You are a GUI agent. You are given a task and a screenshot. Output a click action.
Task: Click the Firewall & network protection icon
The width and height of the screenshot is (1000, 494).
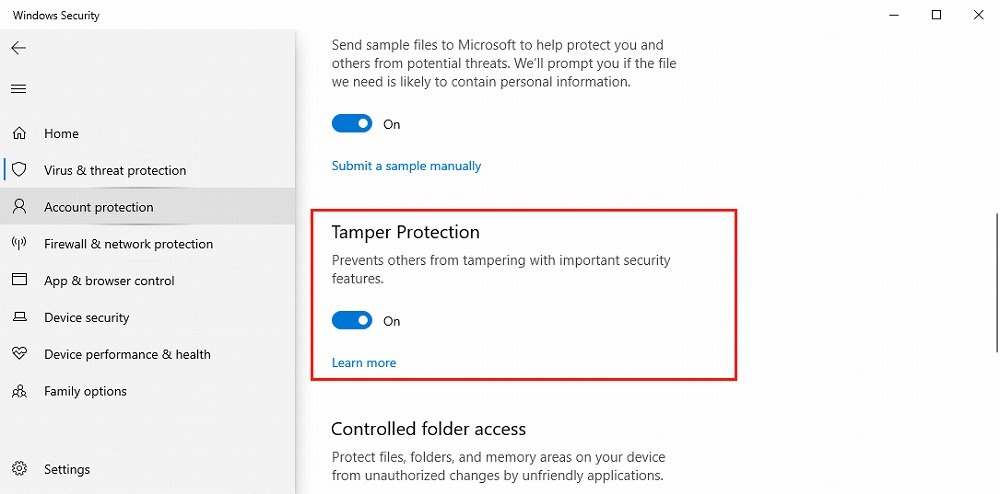click(x=19, y=244)
